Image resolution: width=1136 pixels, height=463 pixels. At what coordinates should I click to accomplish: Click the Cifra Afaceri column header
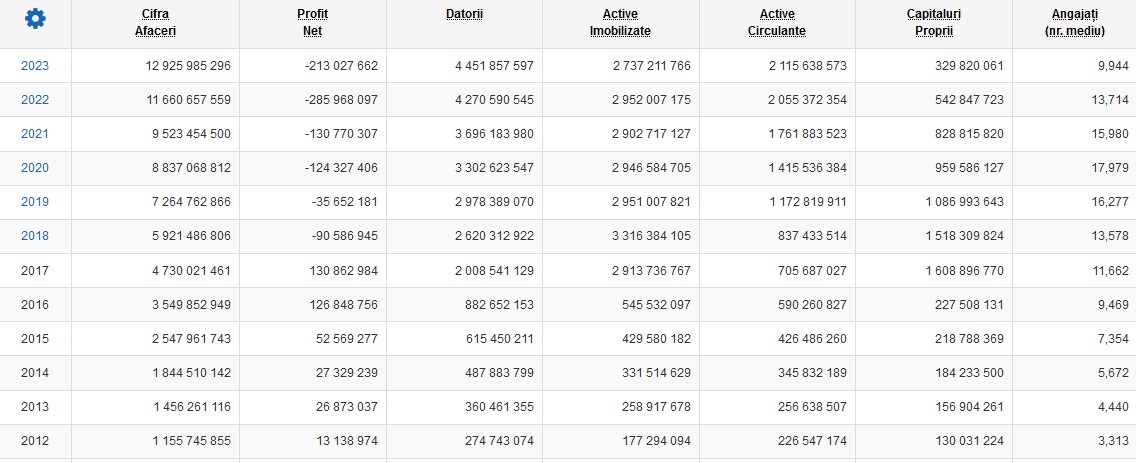(x=156, y=22)
